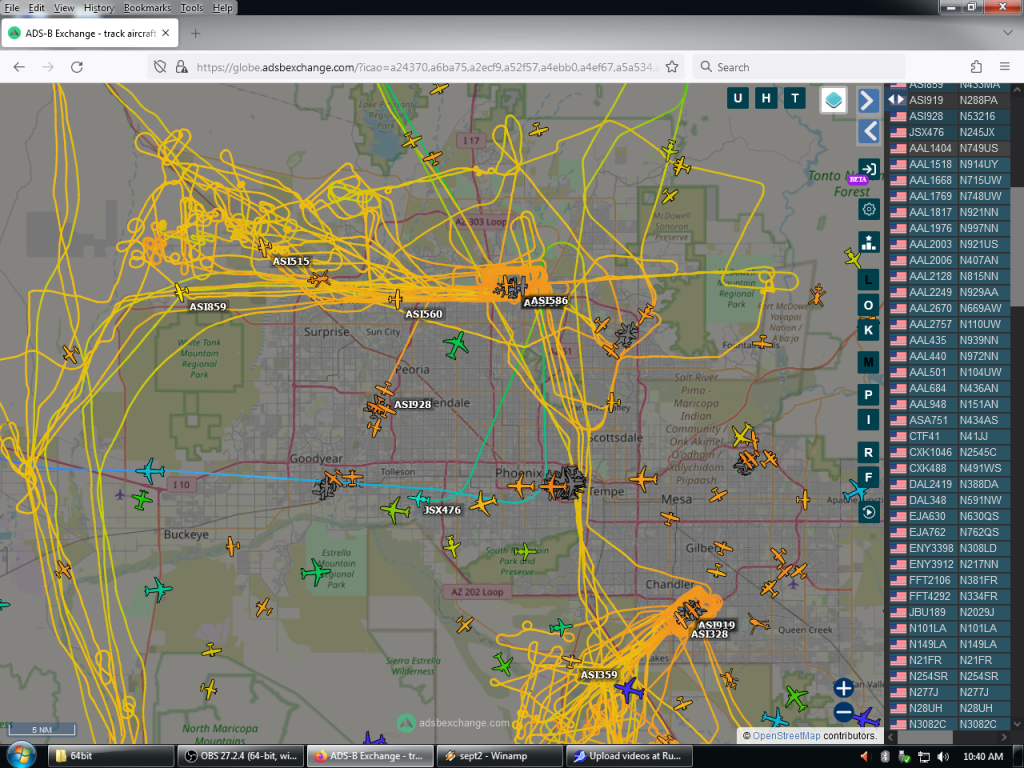Go back to previous page
Viewport: 1024px width, 768px height.
[19, 67]
